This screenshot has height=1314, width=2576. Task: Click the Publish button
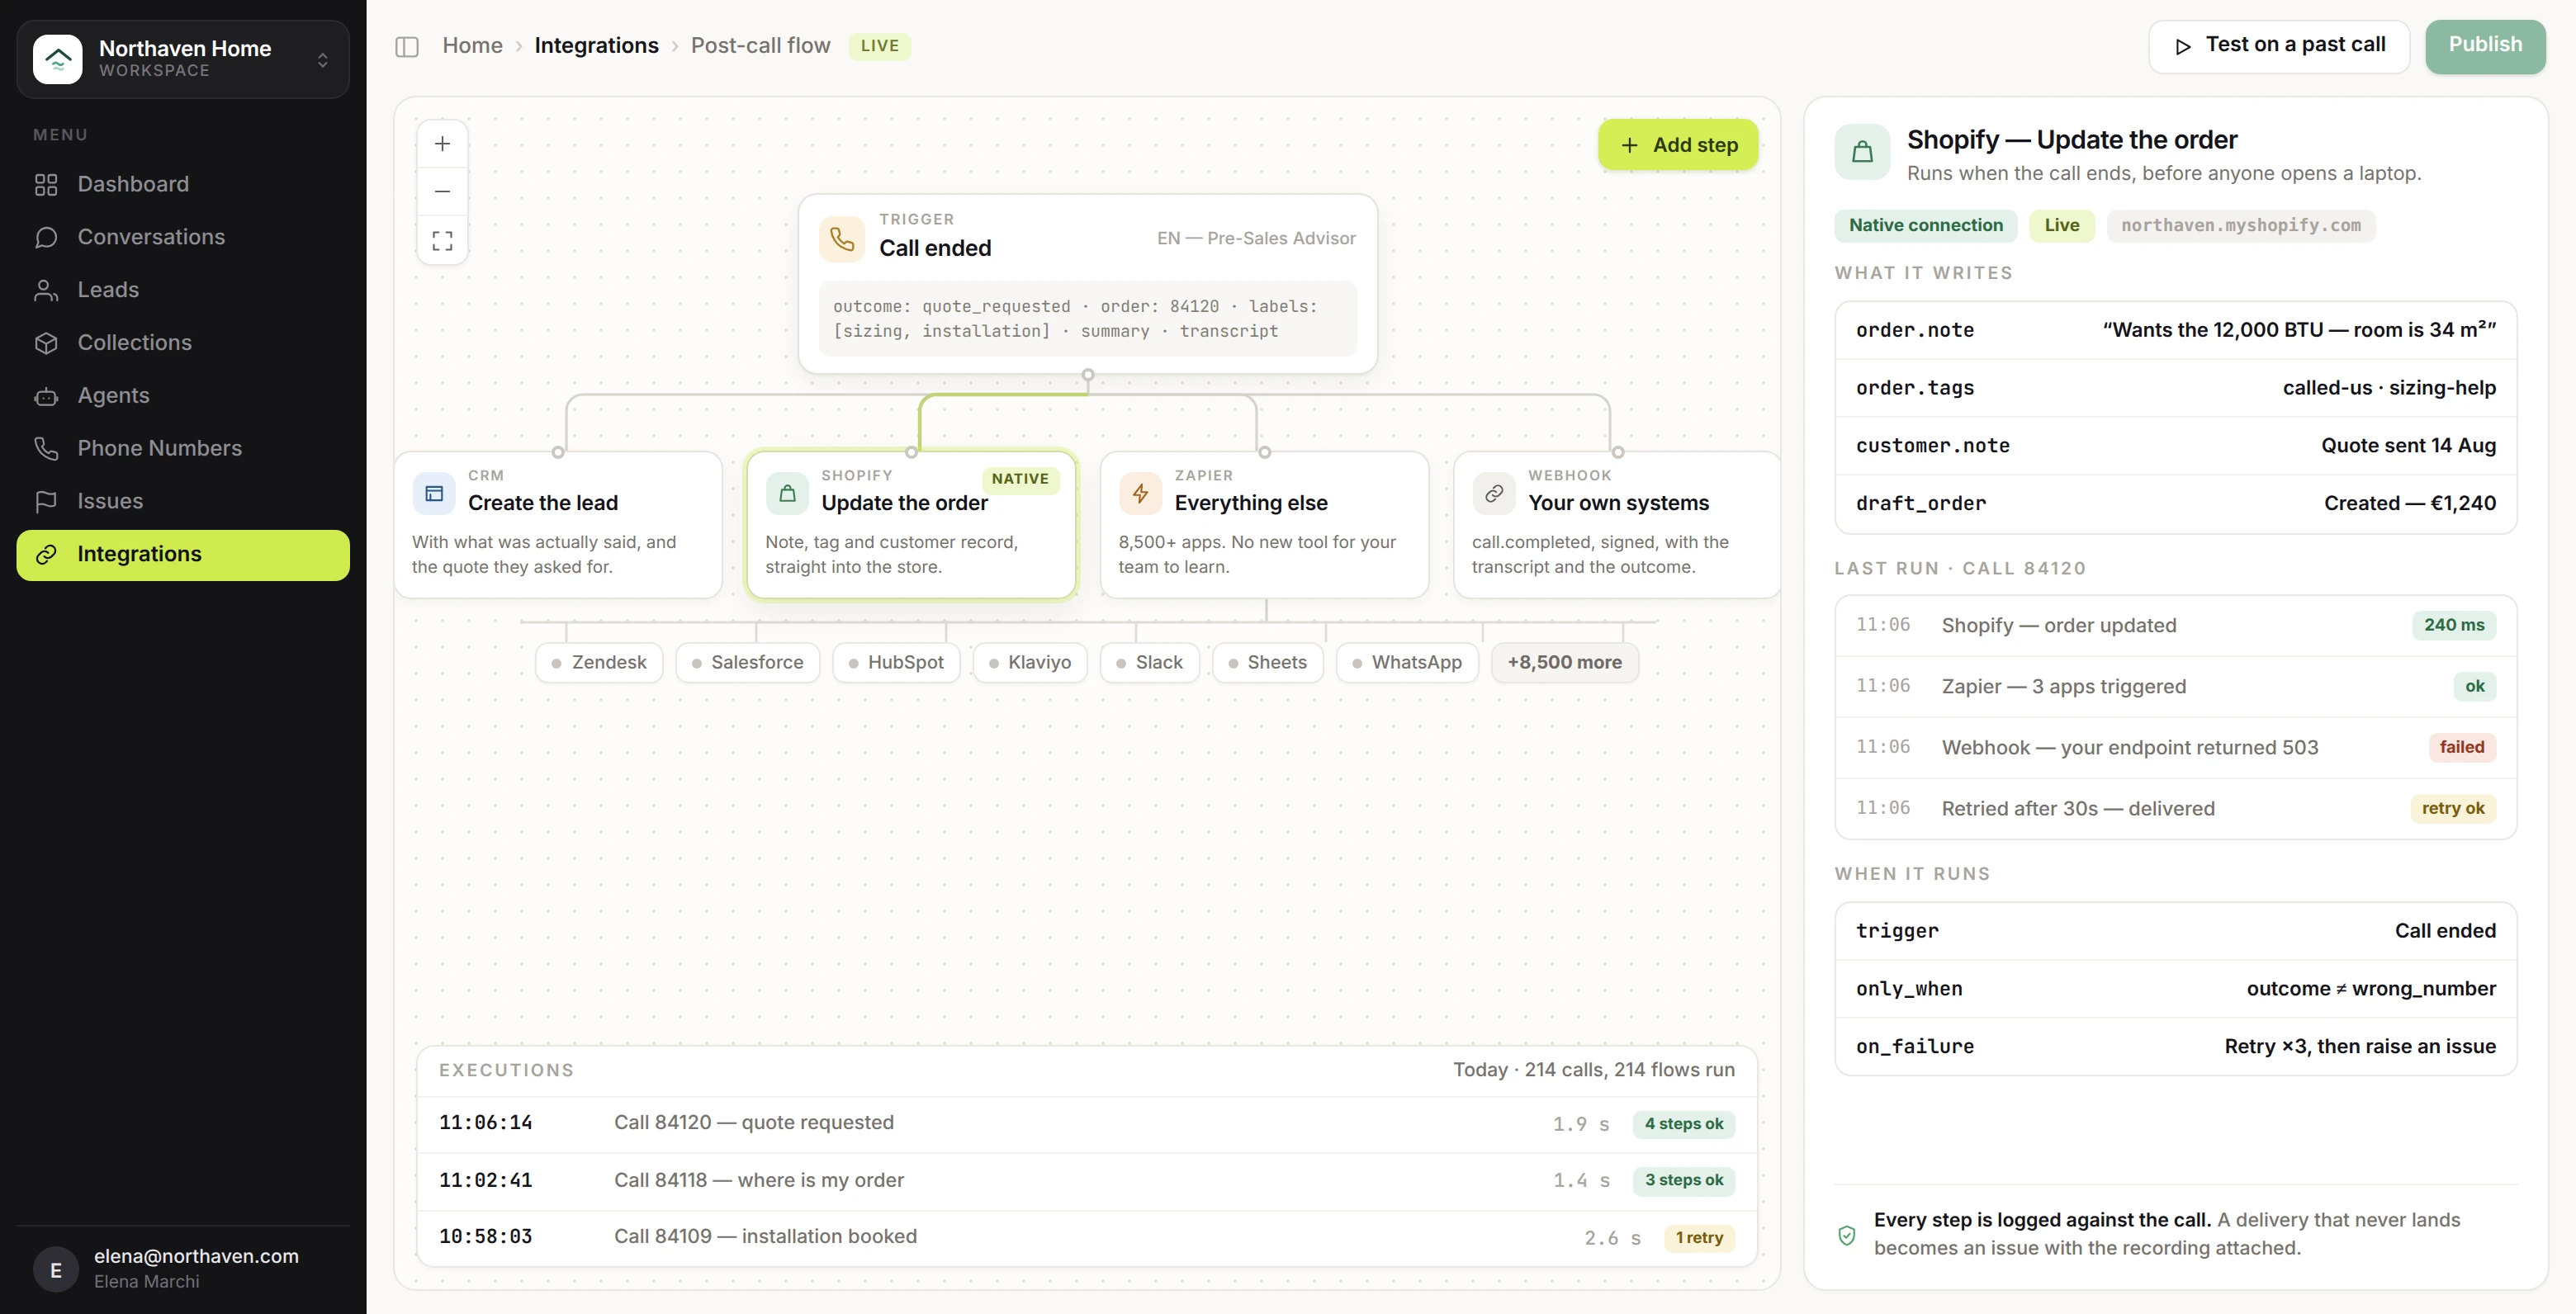point(2484,46)
